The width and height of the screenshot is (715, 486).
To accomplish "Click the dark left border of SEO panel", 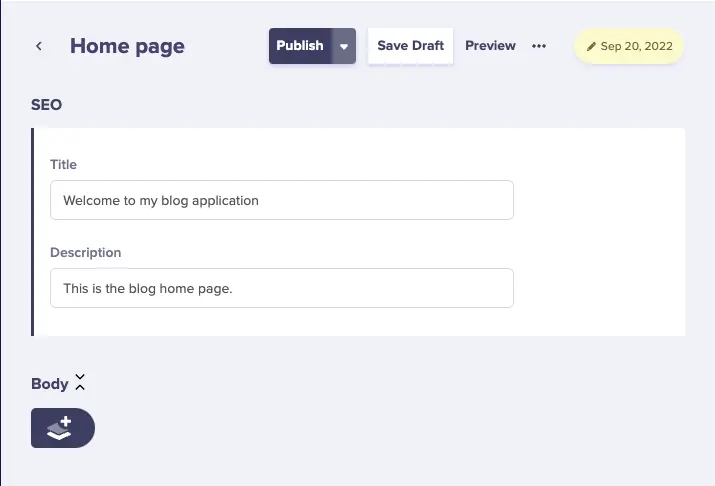I will tap(33, 232).
